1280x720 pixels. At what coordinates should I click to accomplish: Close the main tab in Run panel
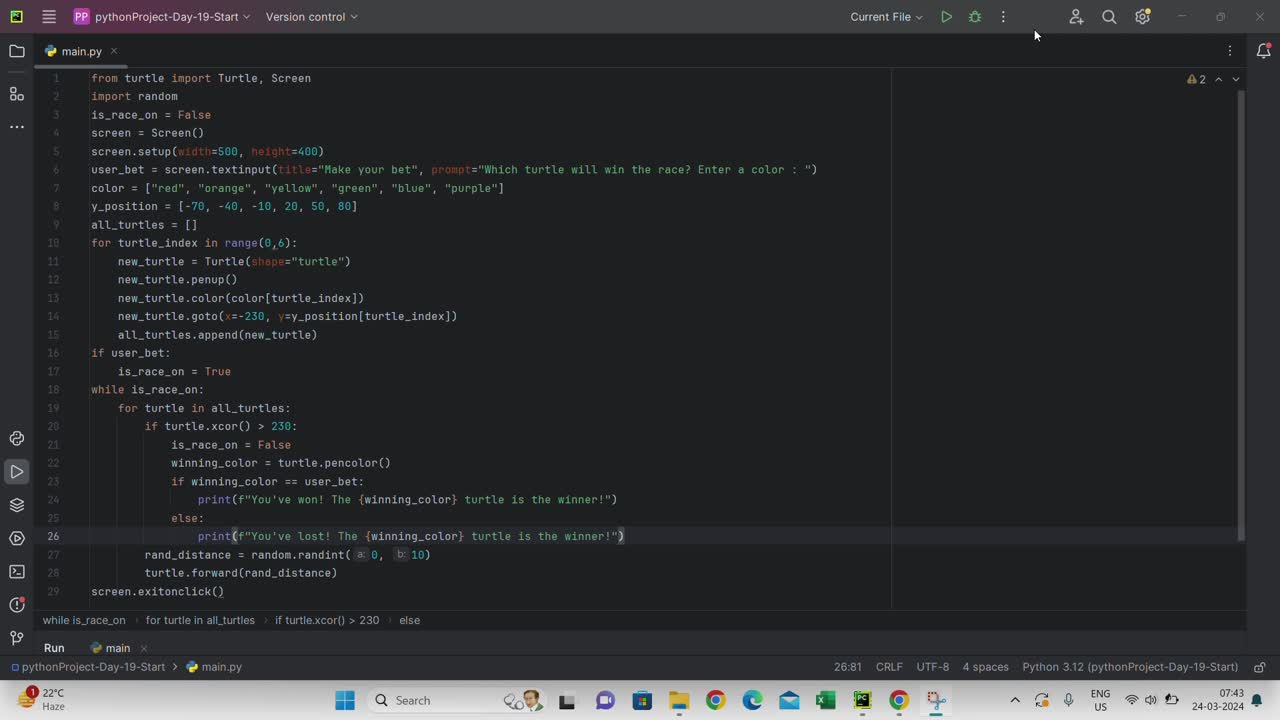click(x=143, y=648)
